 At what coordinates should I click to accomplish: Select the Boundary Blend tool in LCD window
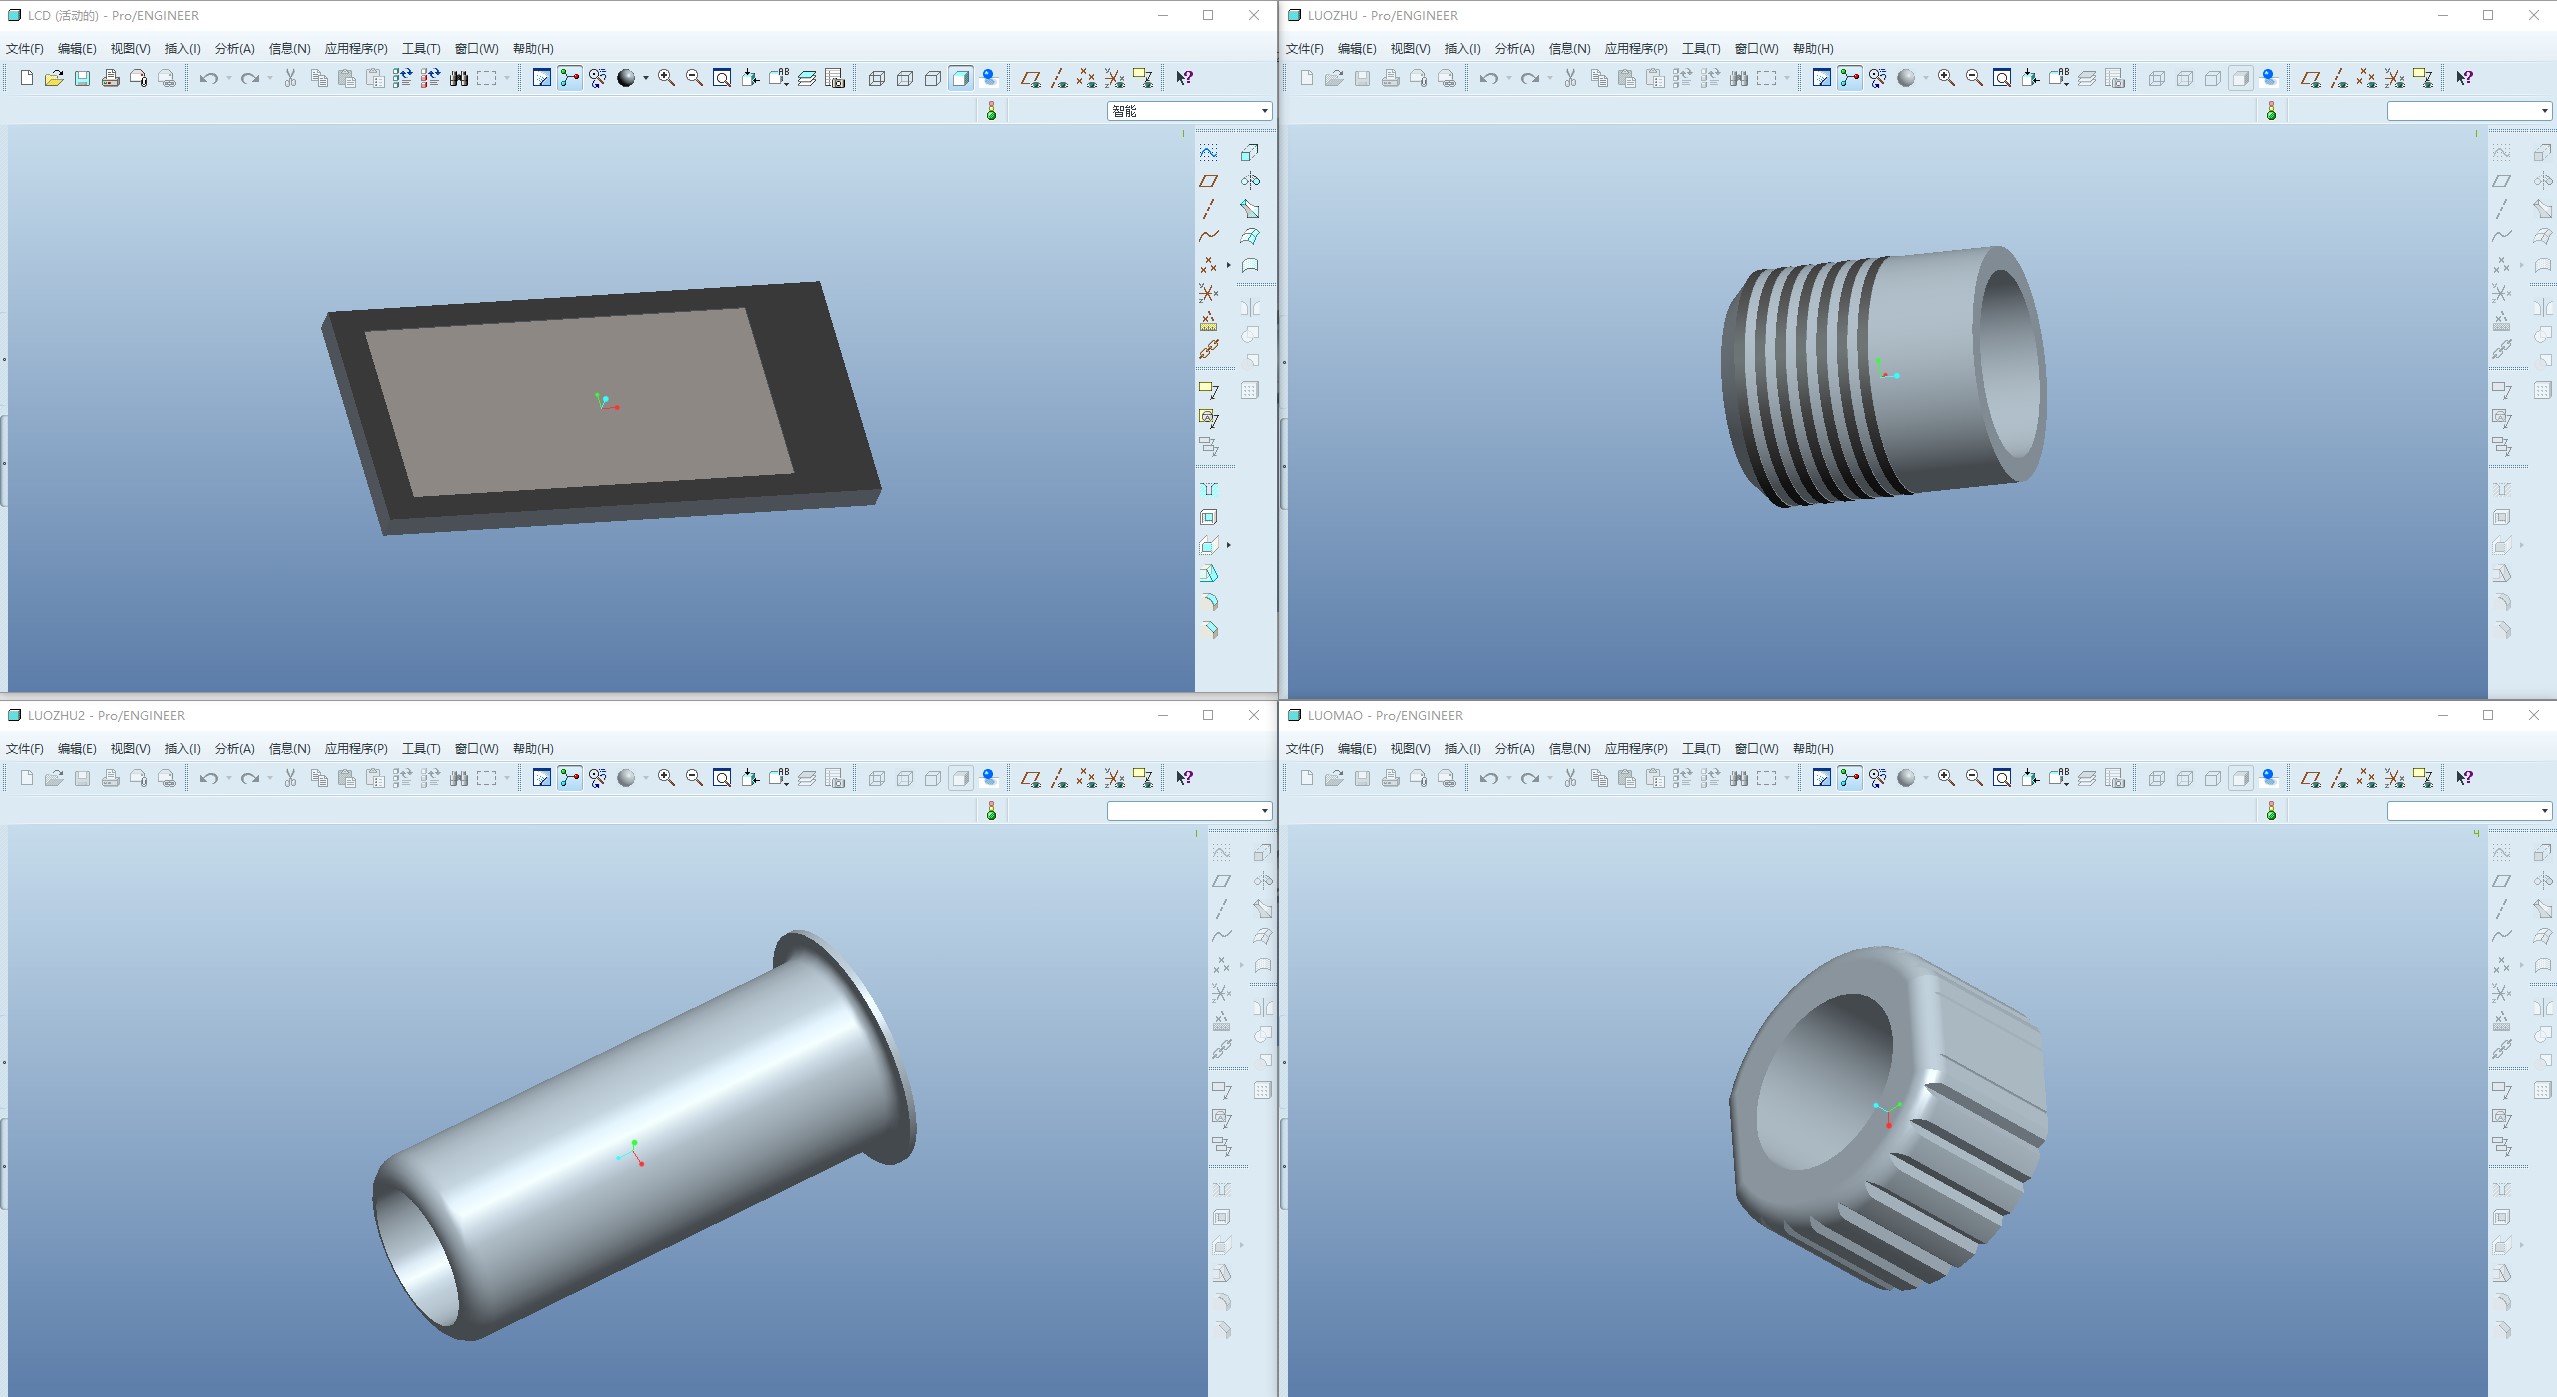coord(1250,237)
